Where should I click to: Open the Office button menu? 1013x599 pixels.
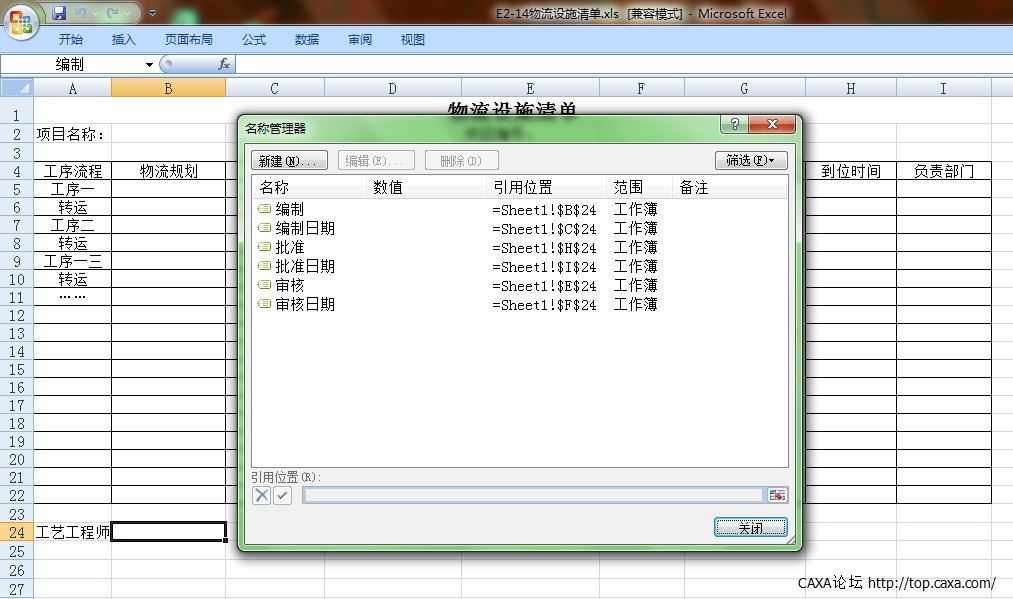[21, 21]
